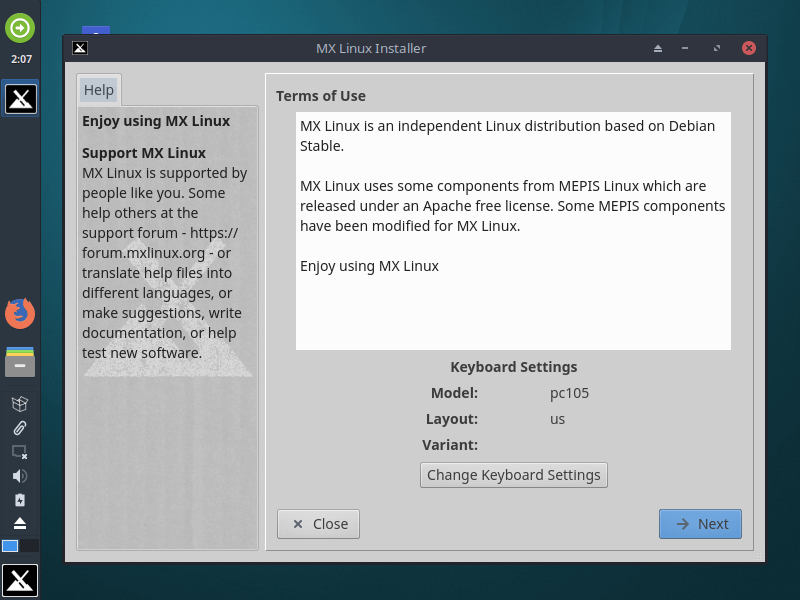Launch the menu via the green logo icon
Screen dimensions: 800x600
[20, 29]
